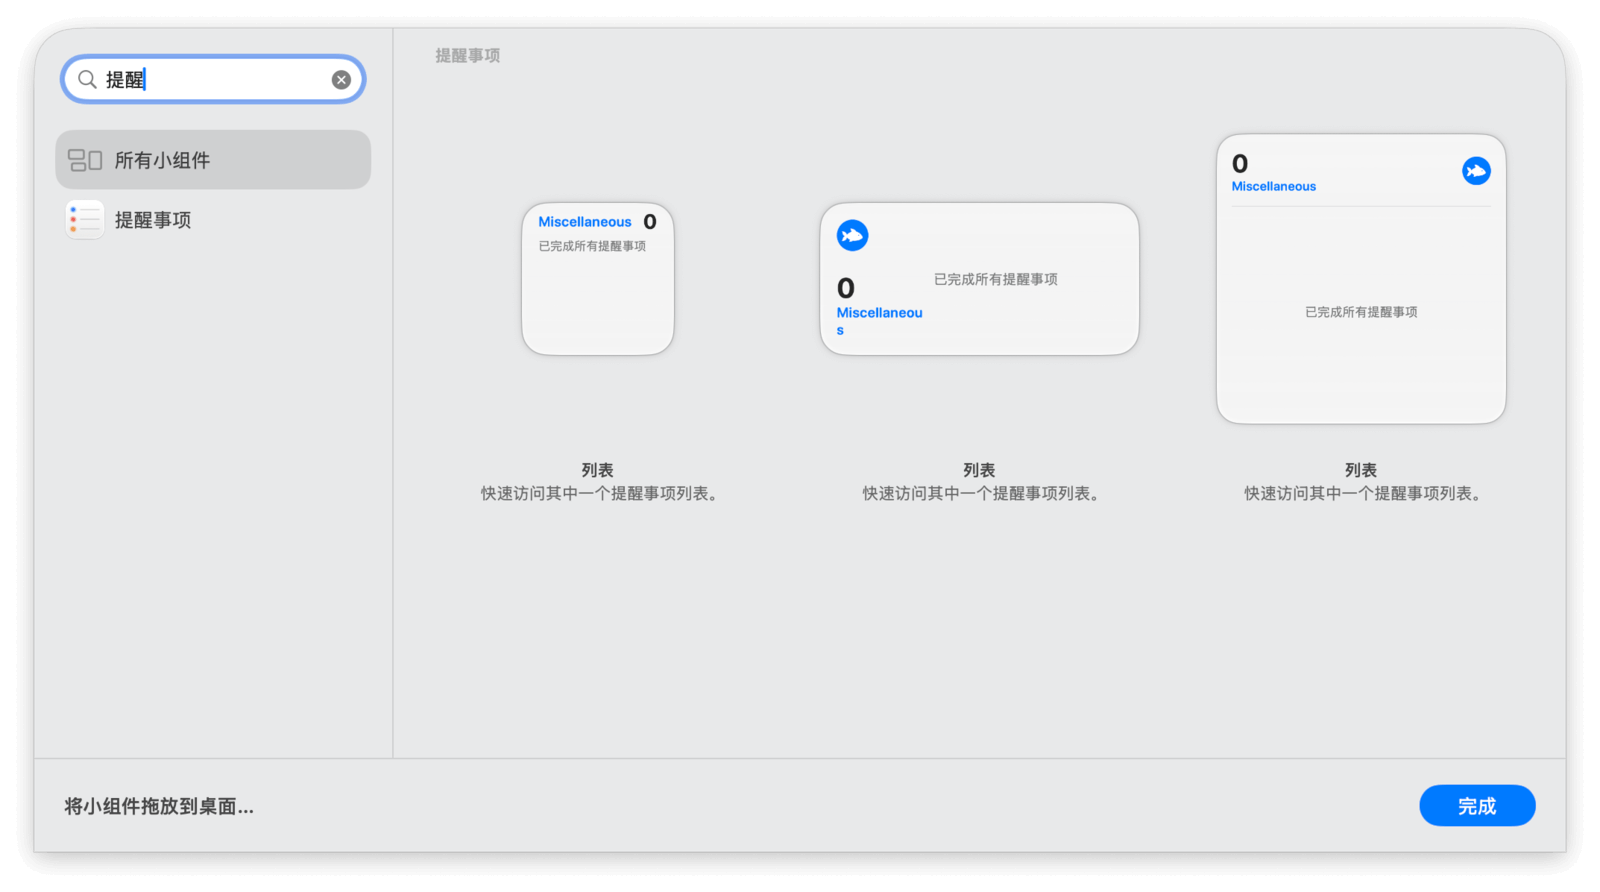Click Miscellaneous title in the small widget
1600x892 pixels.
pos(585,222)
